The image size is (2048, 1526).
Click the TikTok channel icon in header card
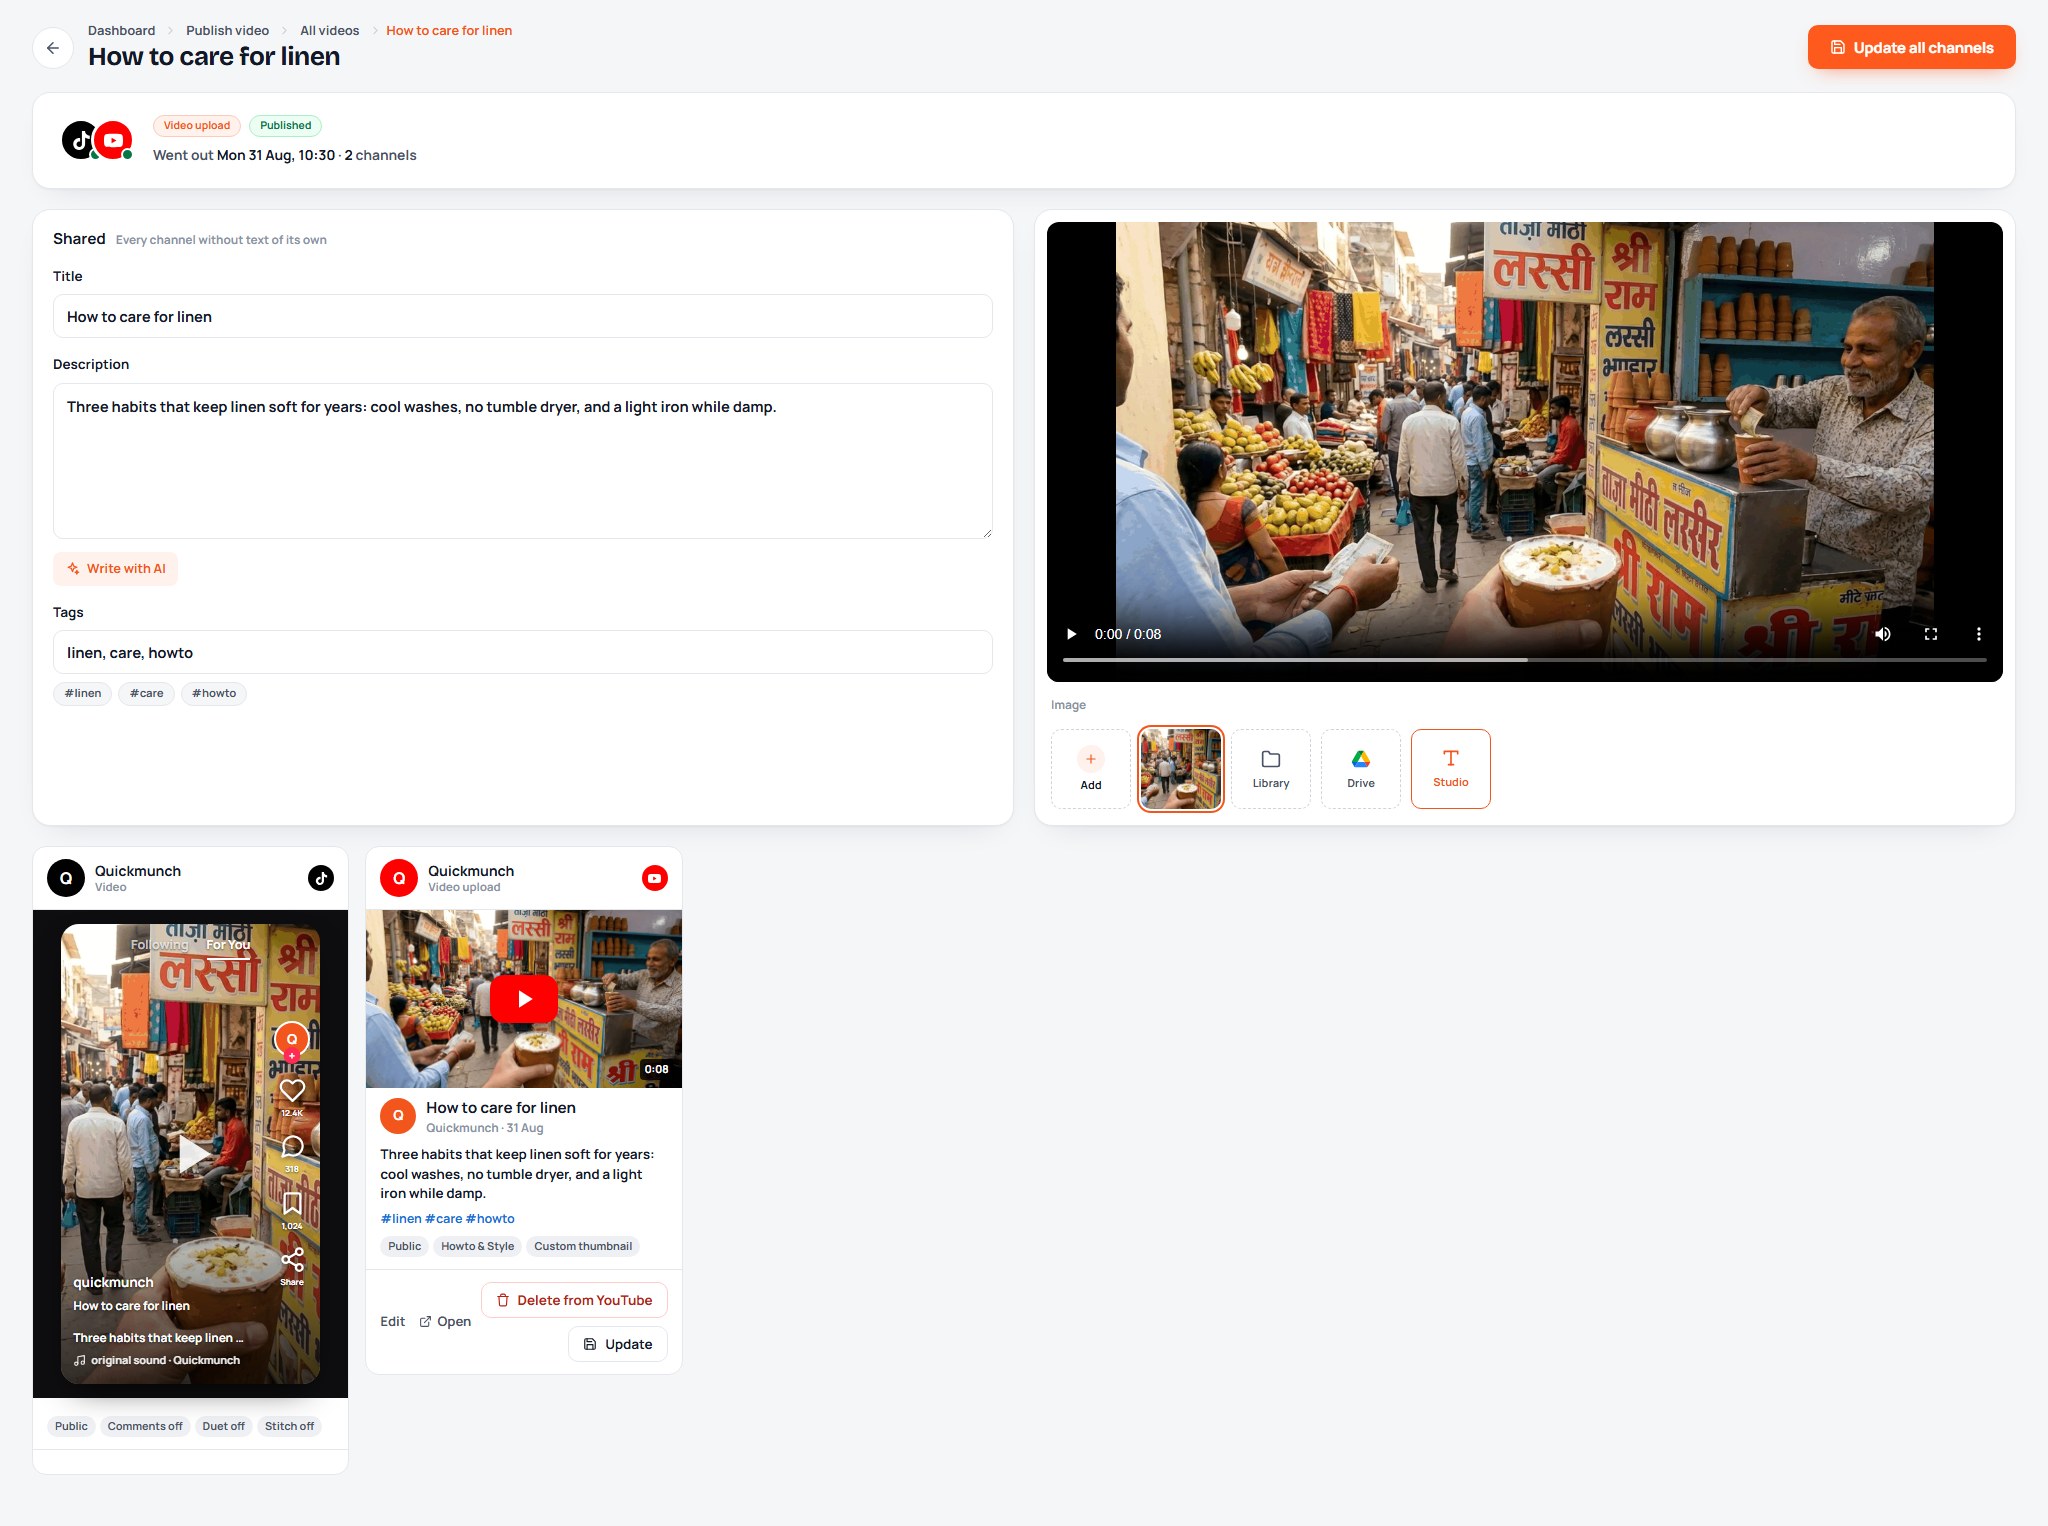tap(80, 140)
